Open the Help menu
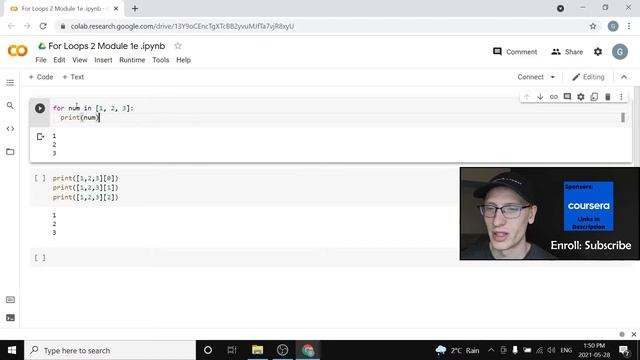640x360 pixels. click(183, 60)
